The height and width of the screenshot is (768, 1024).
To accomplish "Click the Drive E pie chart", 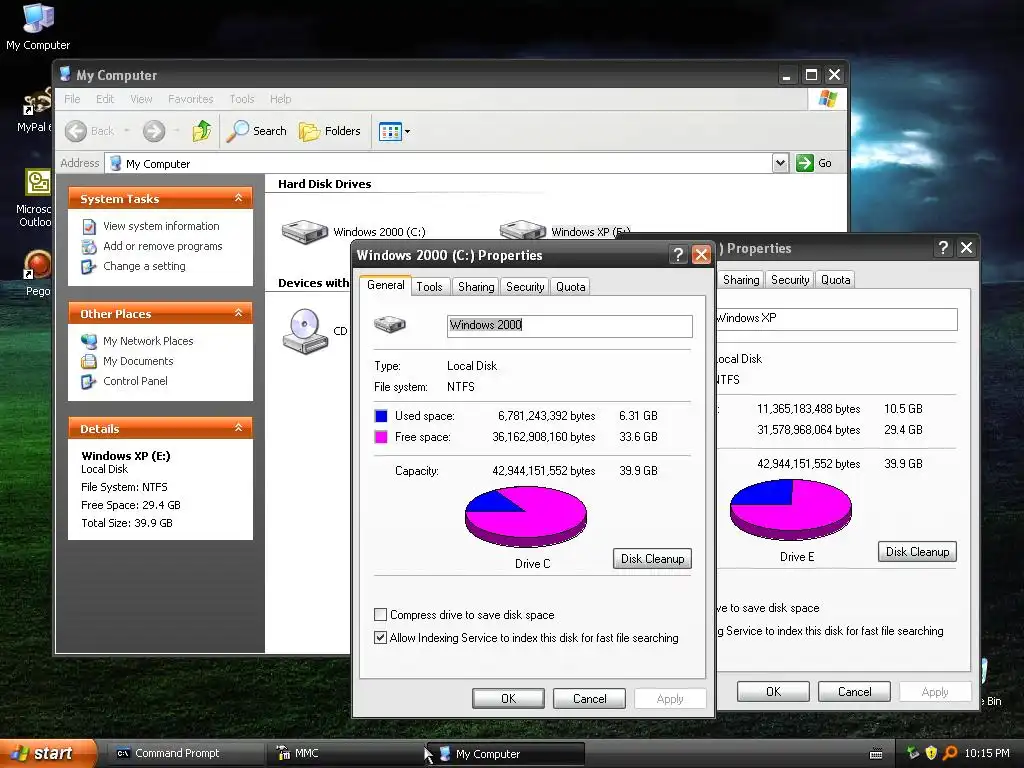I will click(x=791, y=510).
